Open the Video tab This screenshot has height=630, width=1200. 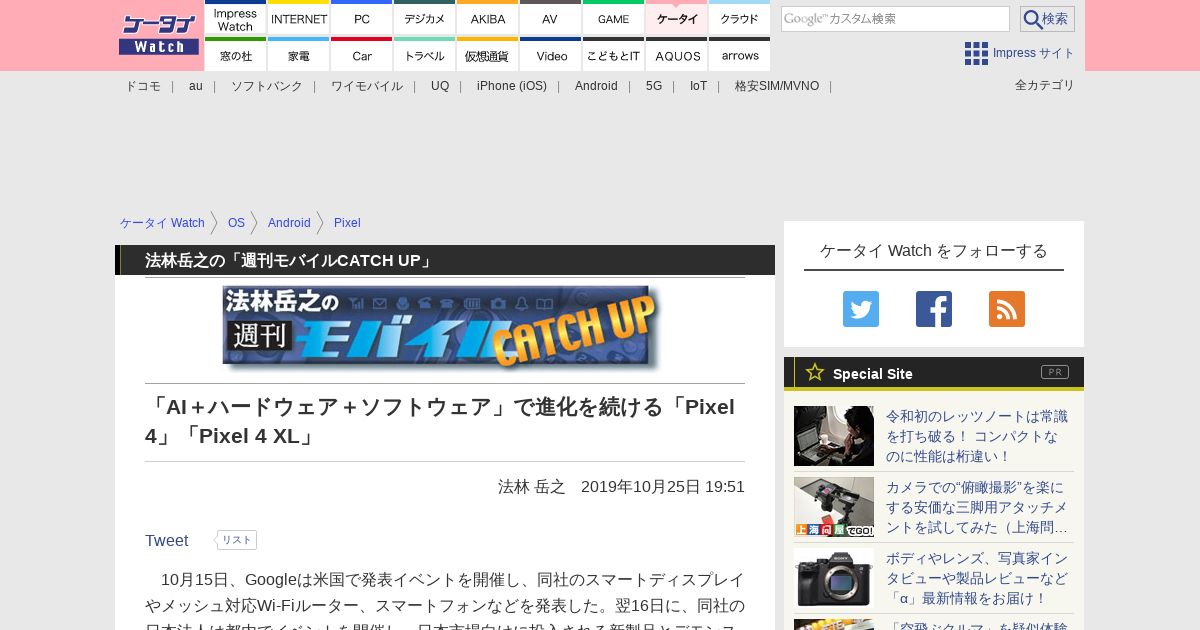point(550,55)
